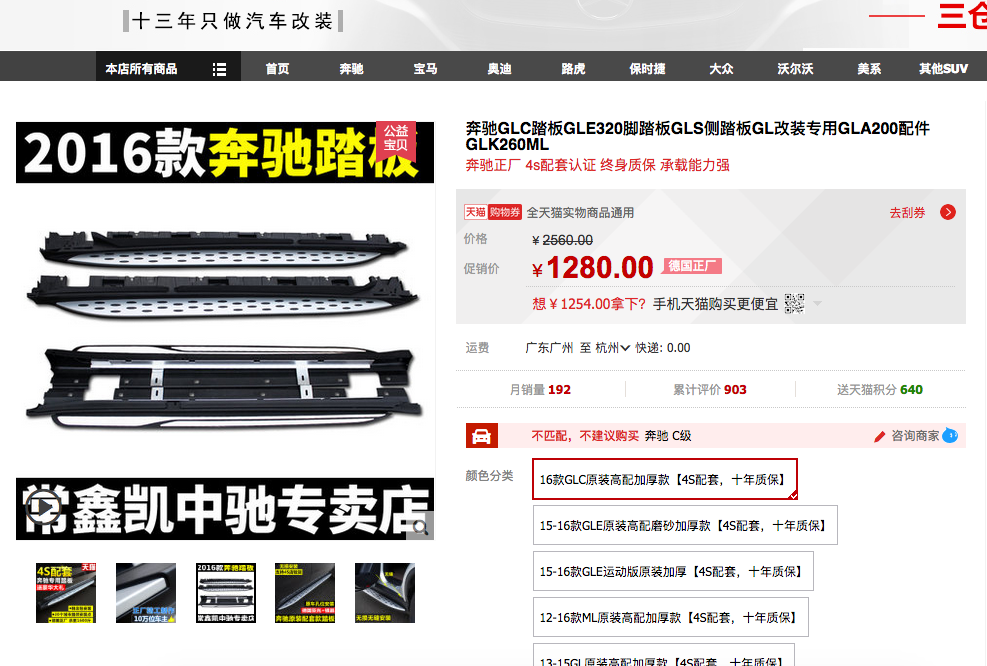Select the first 4S配套 thumbnail image
The width and height of the screenshot is (987, 666).
[66, 593]
